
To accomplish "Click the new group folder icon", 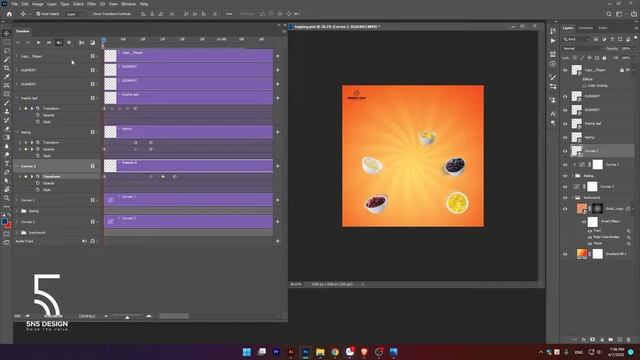I will 610,340.
